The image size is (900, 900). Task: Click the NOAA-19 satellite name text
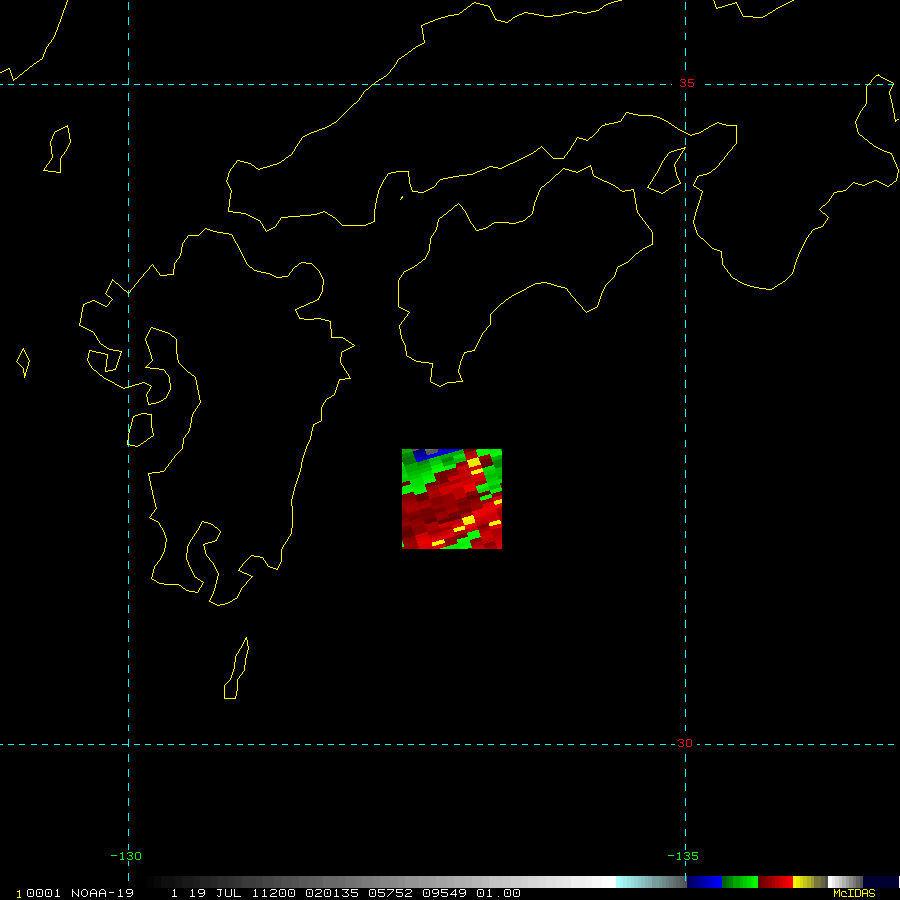pos(105,893)
